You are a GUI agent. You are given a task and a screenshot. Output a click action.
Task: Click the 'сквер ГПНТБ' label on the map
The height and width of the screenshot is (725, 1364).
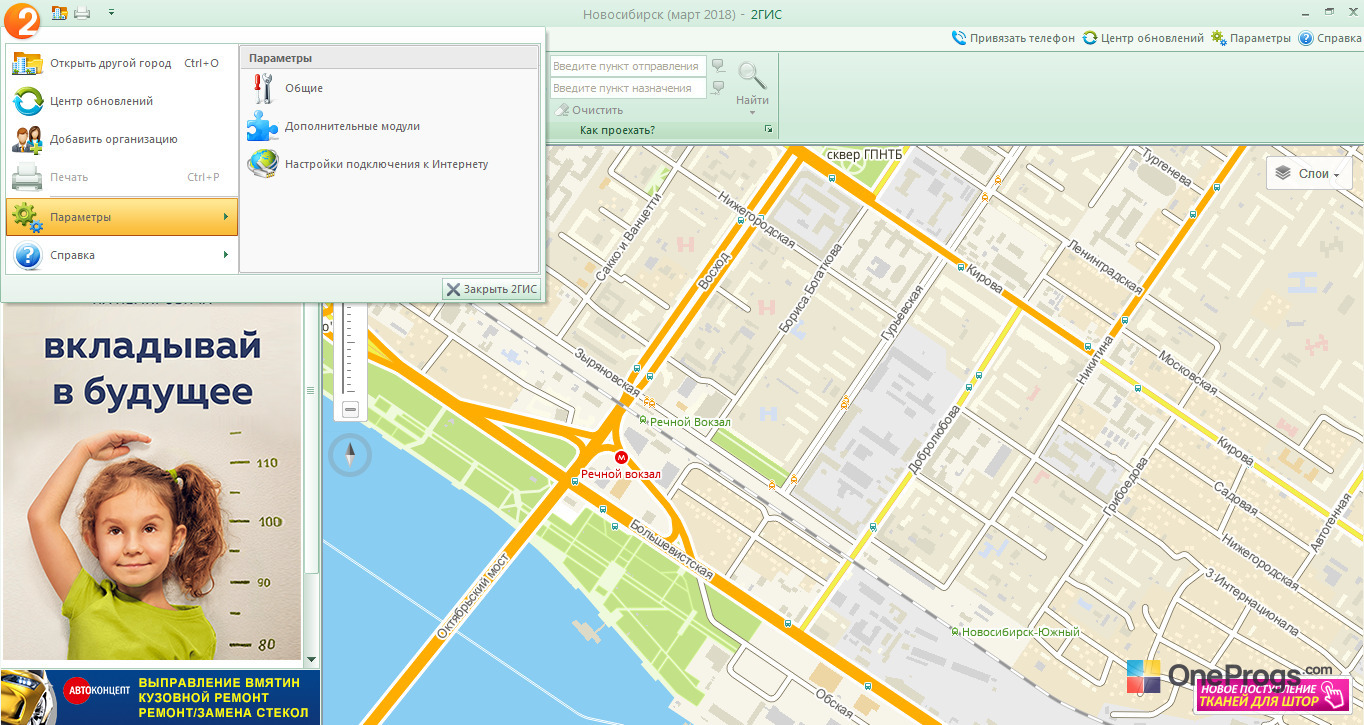pos(865,154)
